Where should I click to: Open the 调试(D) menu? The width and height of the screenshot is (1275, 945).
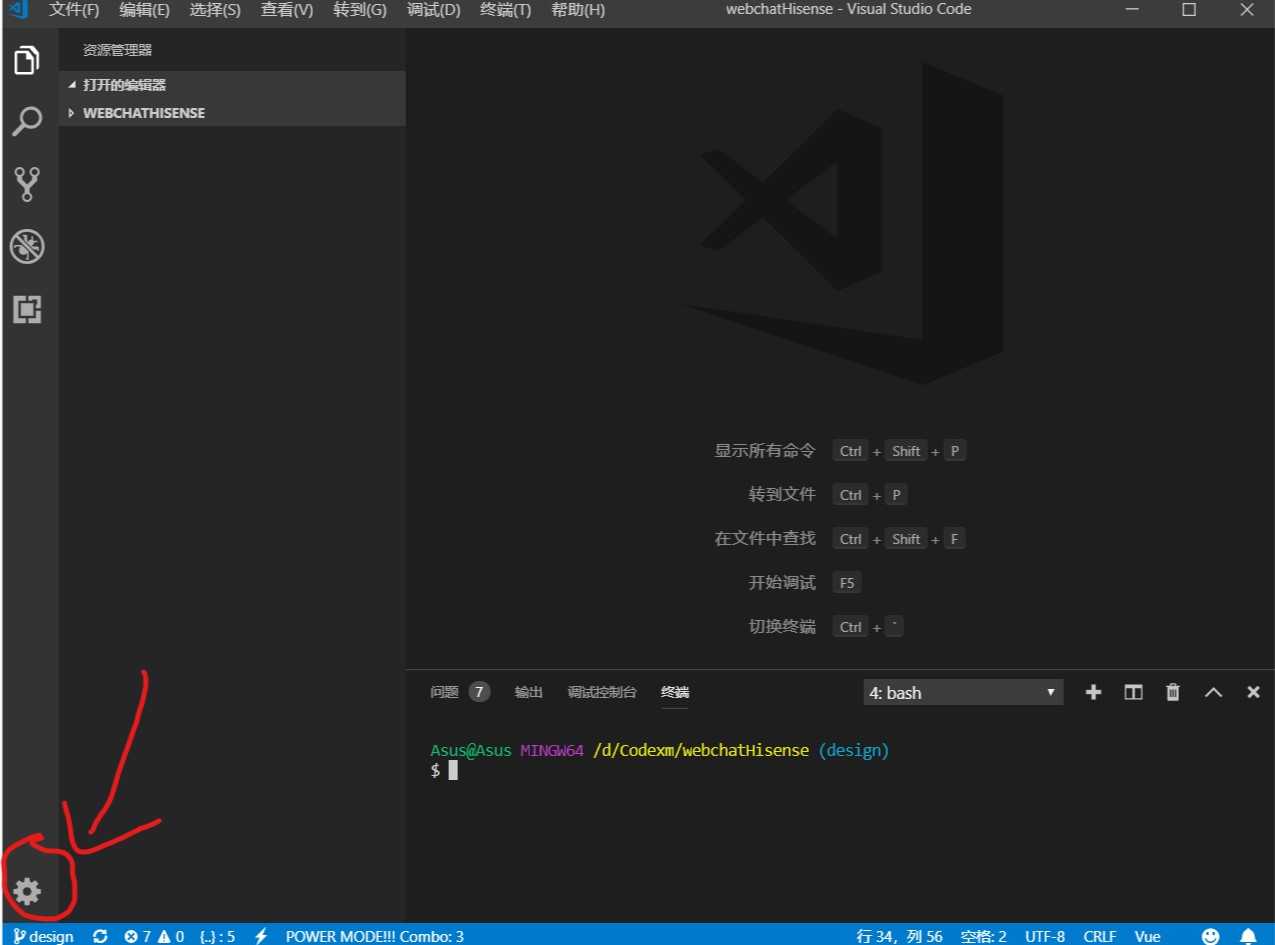434,10
